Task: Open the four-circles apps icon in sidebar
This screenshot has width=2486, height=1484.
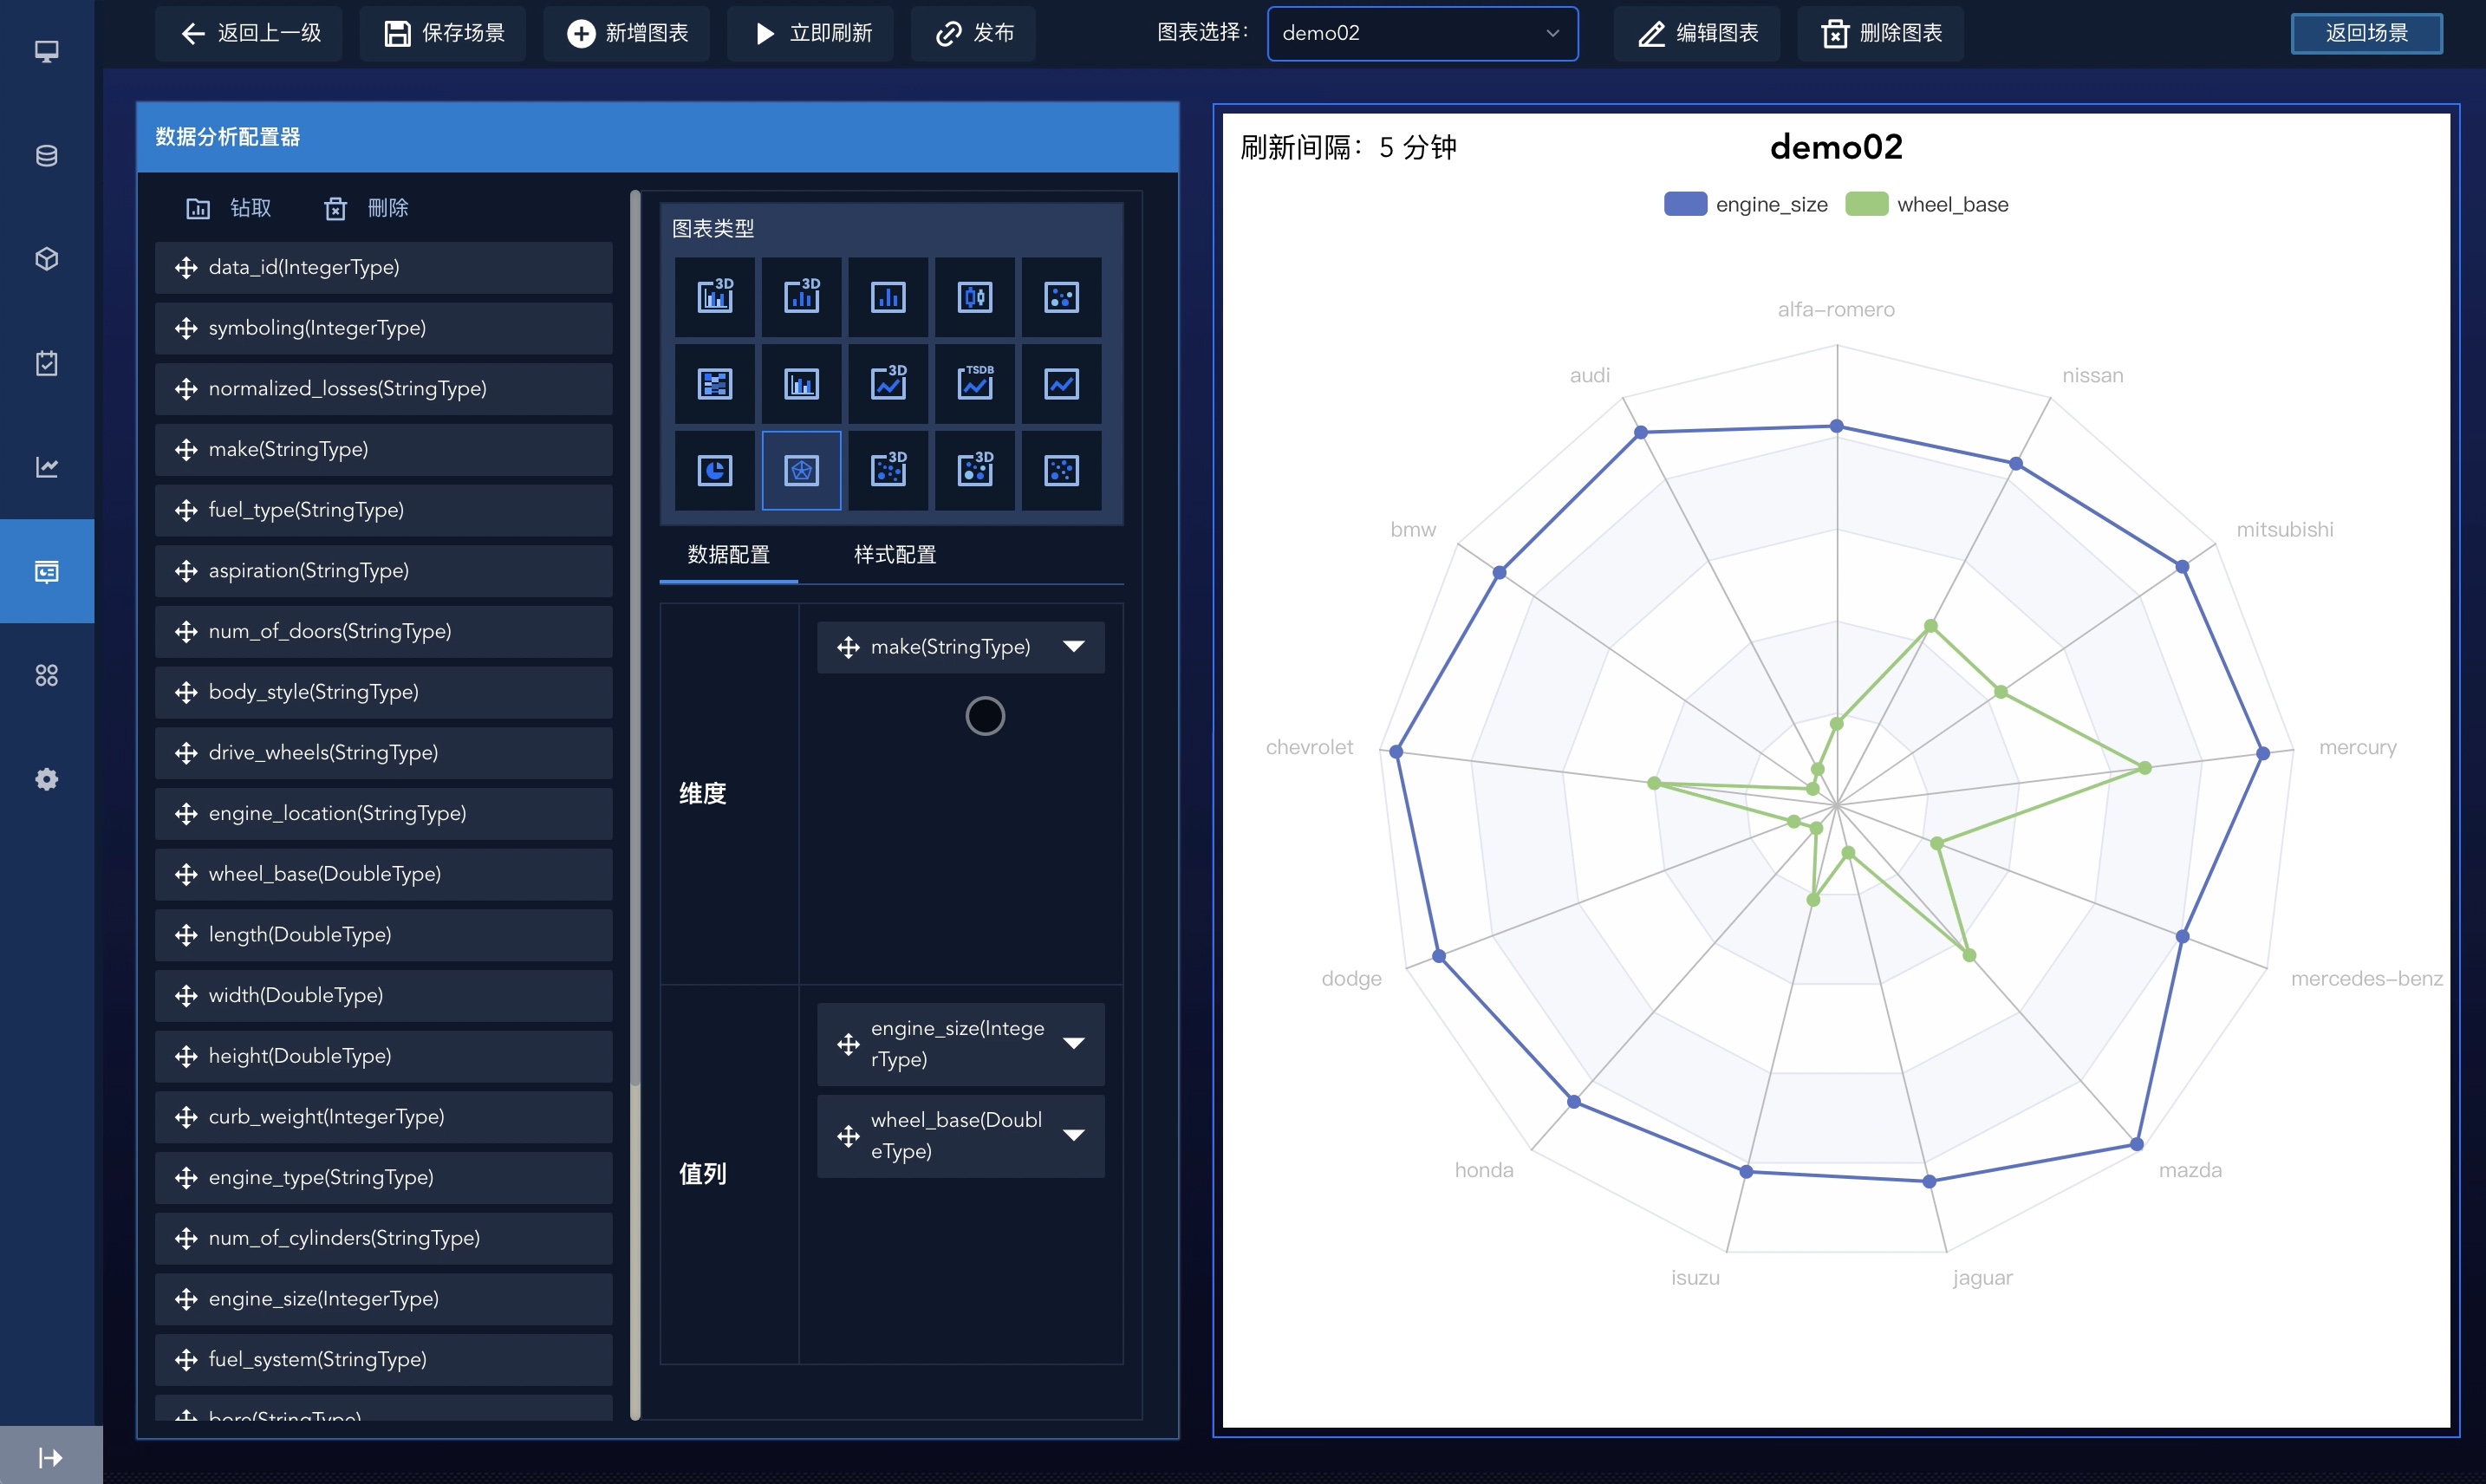Action: pos(46,675)
